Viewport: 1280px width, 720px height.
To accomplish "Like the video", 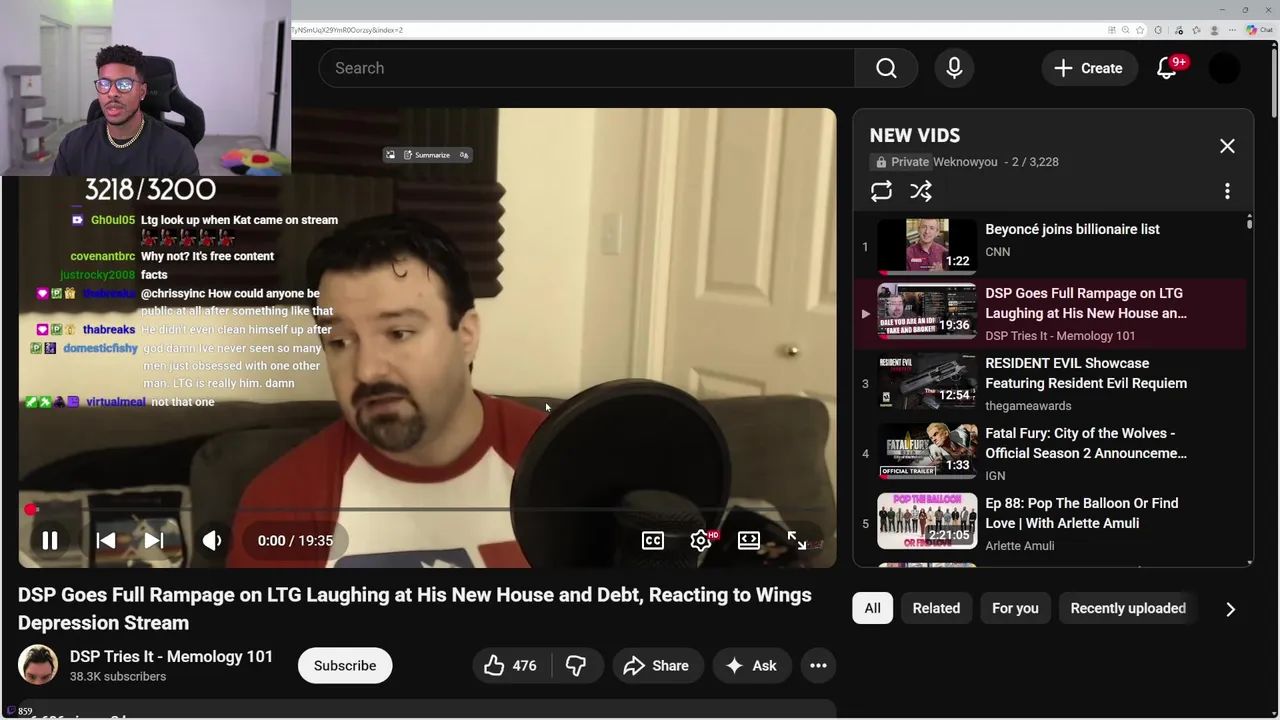I will (x=511, y=666).
